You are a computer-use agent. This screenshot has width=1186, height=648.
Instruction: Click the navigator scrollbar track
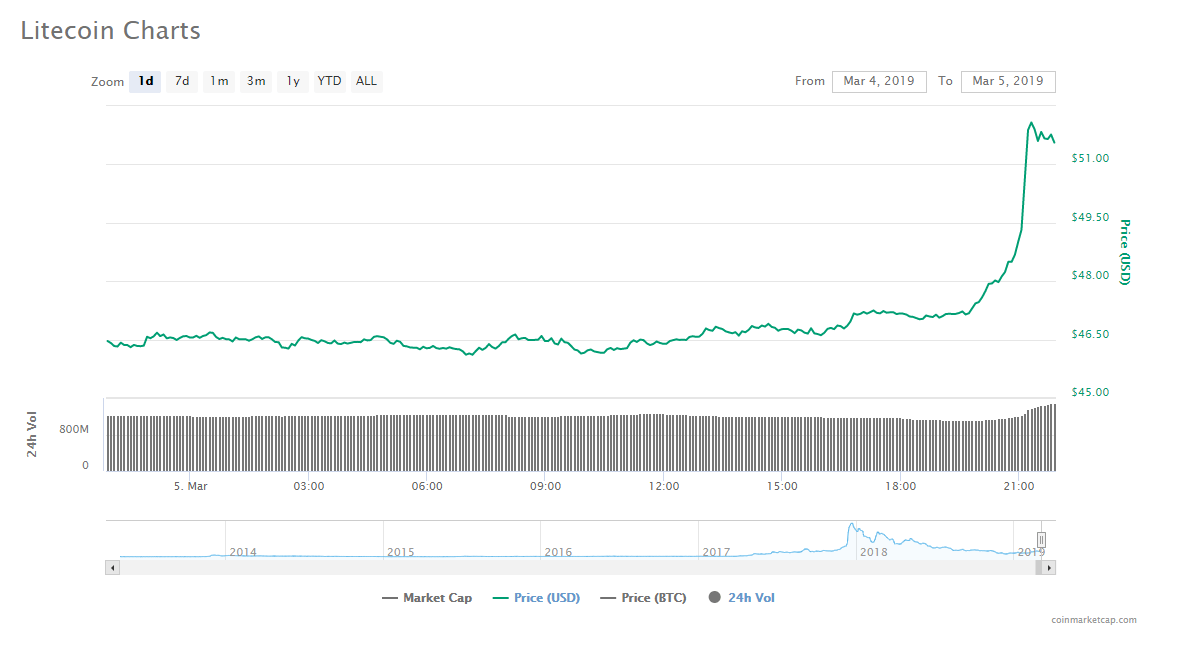pyautogui.click(x=580, y=568)
